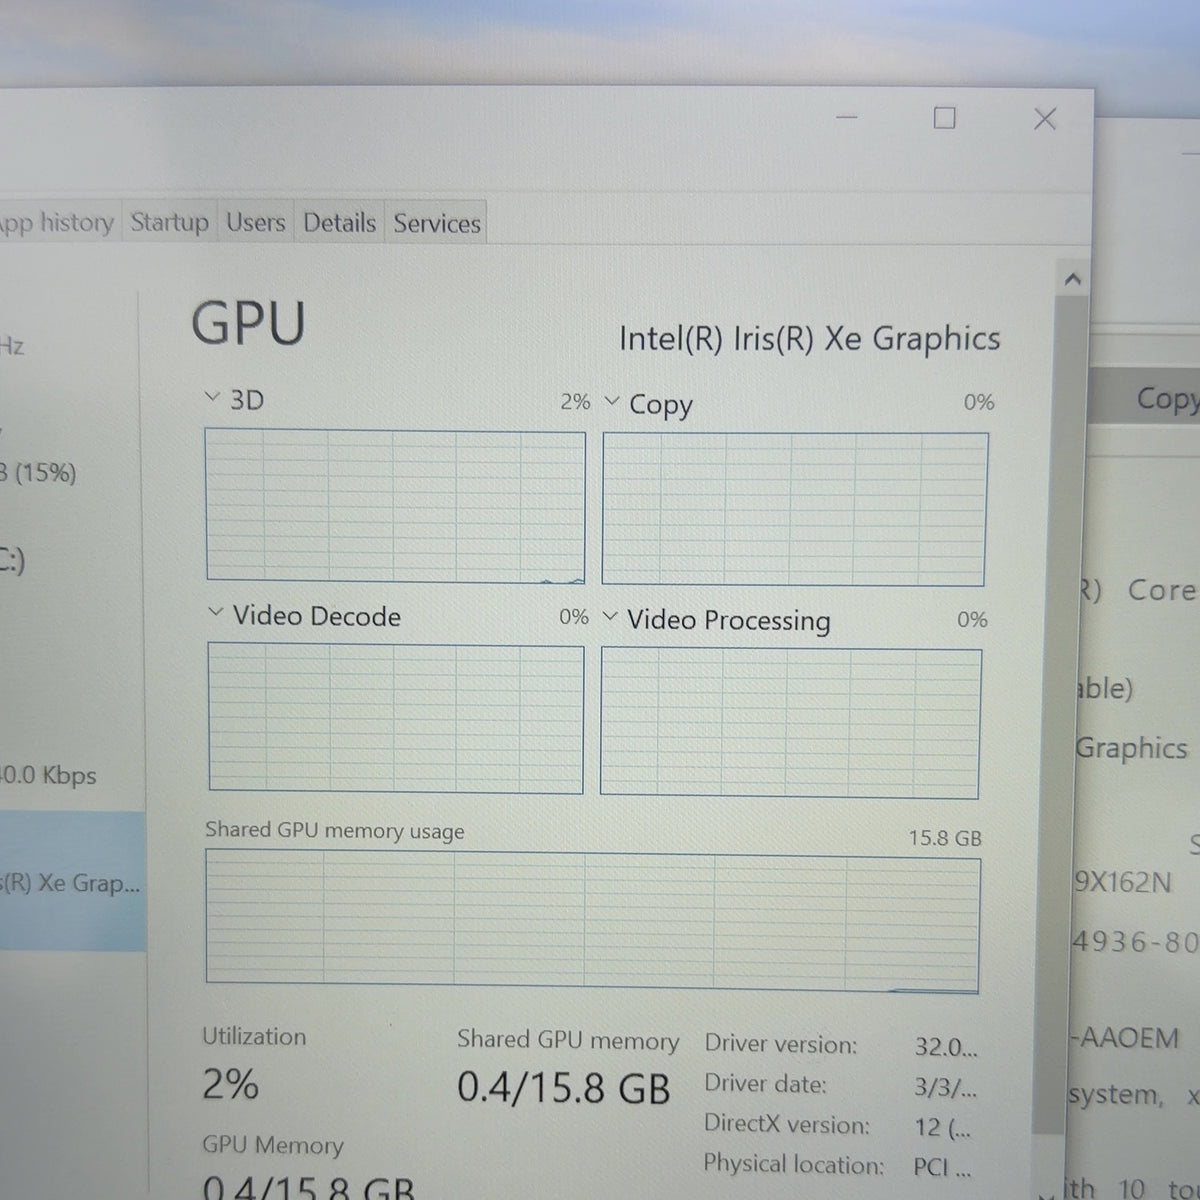Open the Video Processing engine dropdown chevron
Viewport: 1200px width, 1200px height.
point(611,616)
